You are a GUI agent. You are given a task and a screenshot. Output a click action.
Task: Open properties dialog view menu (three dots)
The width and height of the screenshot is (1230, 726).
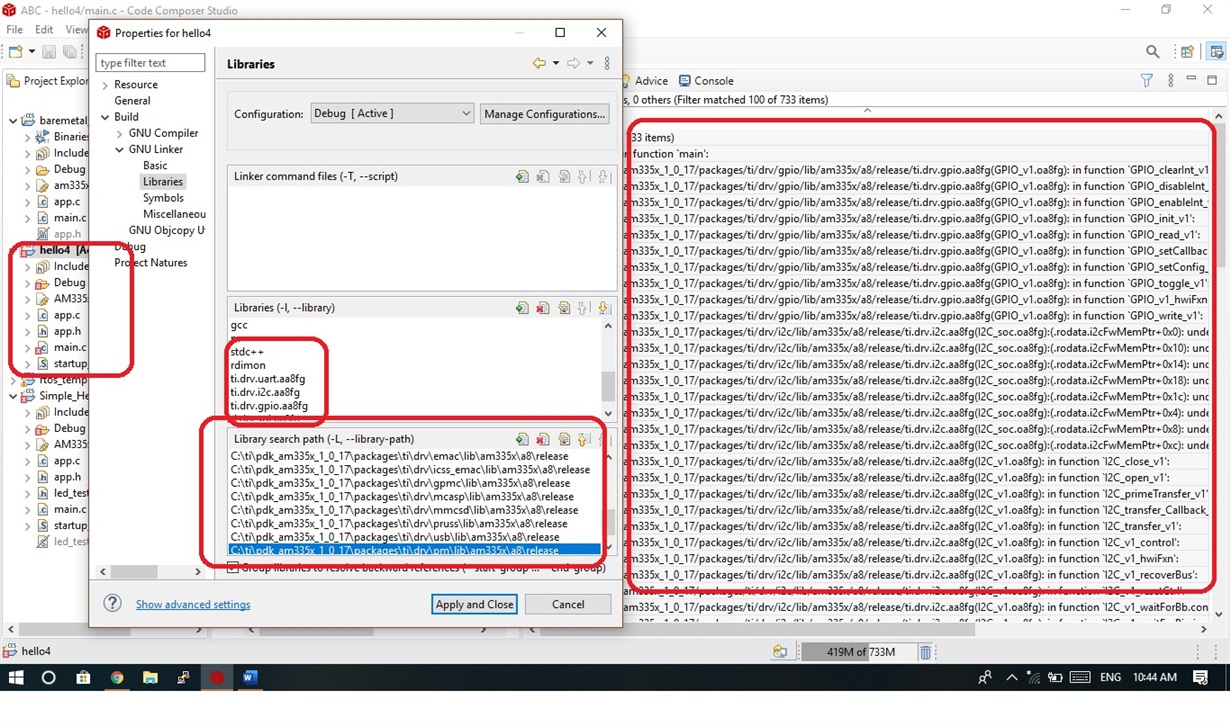point(607,63)
